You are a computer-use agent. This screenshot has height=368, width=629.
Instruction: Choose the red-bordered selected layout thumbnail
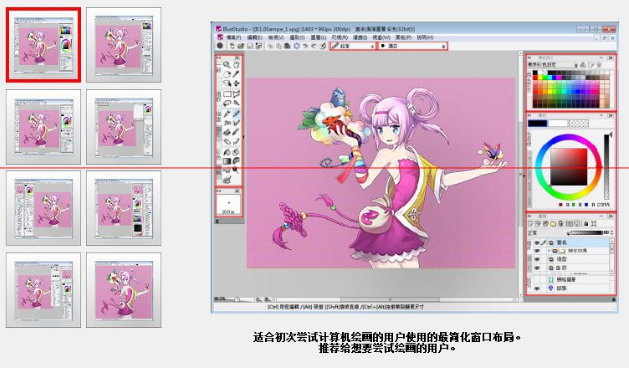click(x=43, y=45)
